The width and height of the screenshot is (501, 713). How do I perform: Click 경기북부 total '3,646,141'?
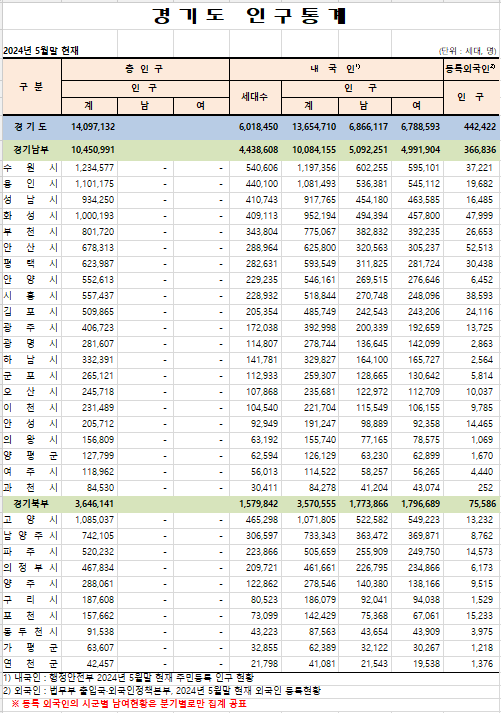tap(95, 504)
